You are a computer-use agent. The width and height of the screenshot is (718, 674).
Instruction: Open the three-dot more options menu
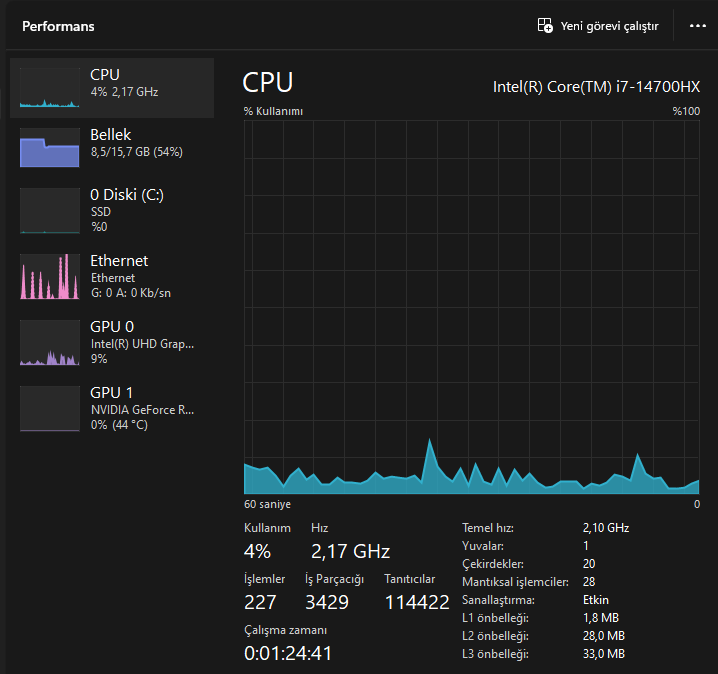pos(697,26)
